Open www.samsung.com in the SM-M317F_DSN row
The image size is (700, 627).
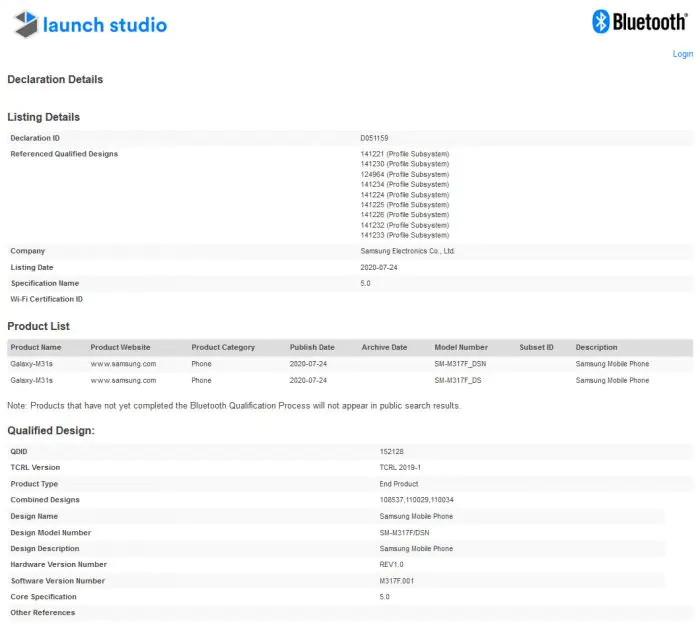(123, 364)
